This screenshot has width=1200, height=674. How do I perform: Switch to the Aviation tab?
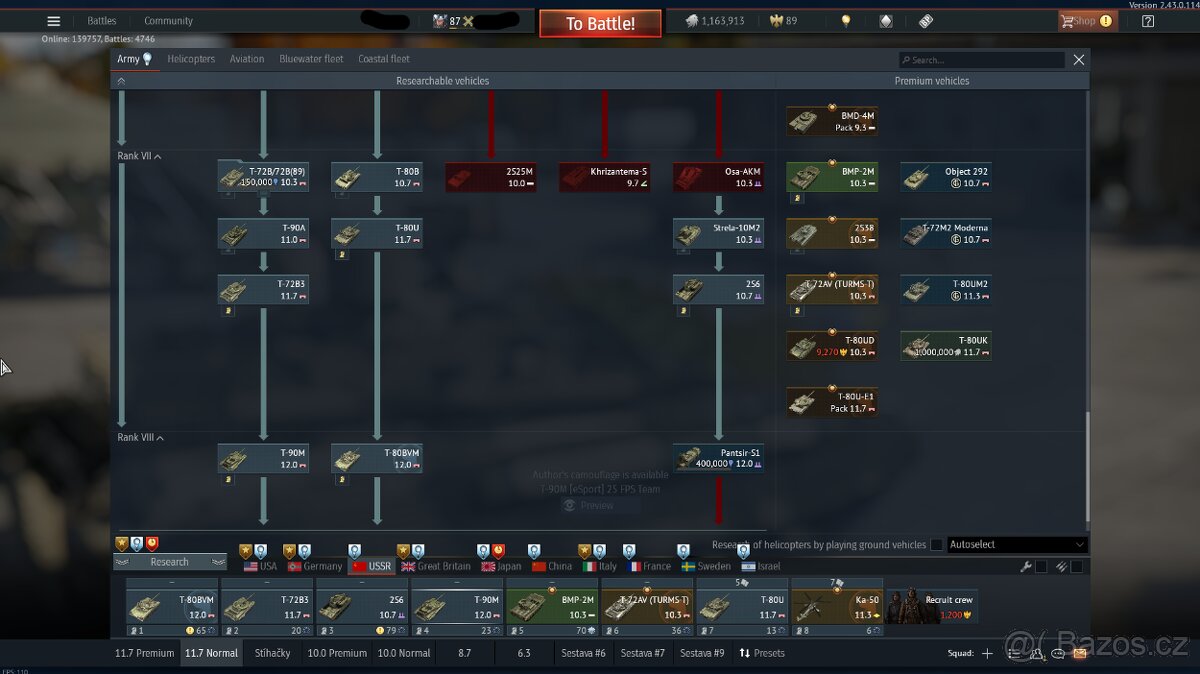pos(247,59)
